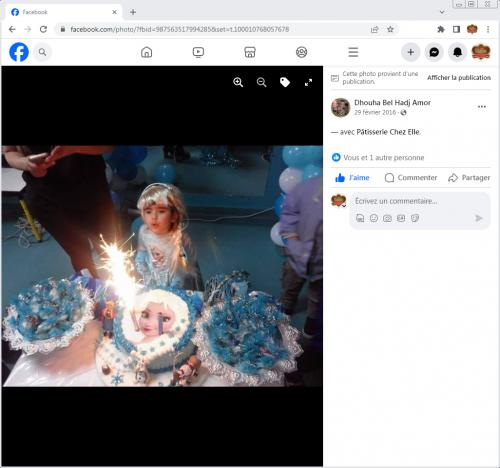Viewport: 500px width, 468px height.
Task: Open Messenger chats
Action: 434,52
